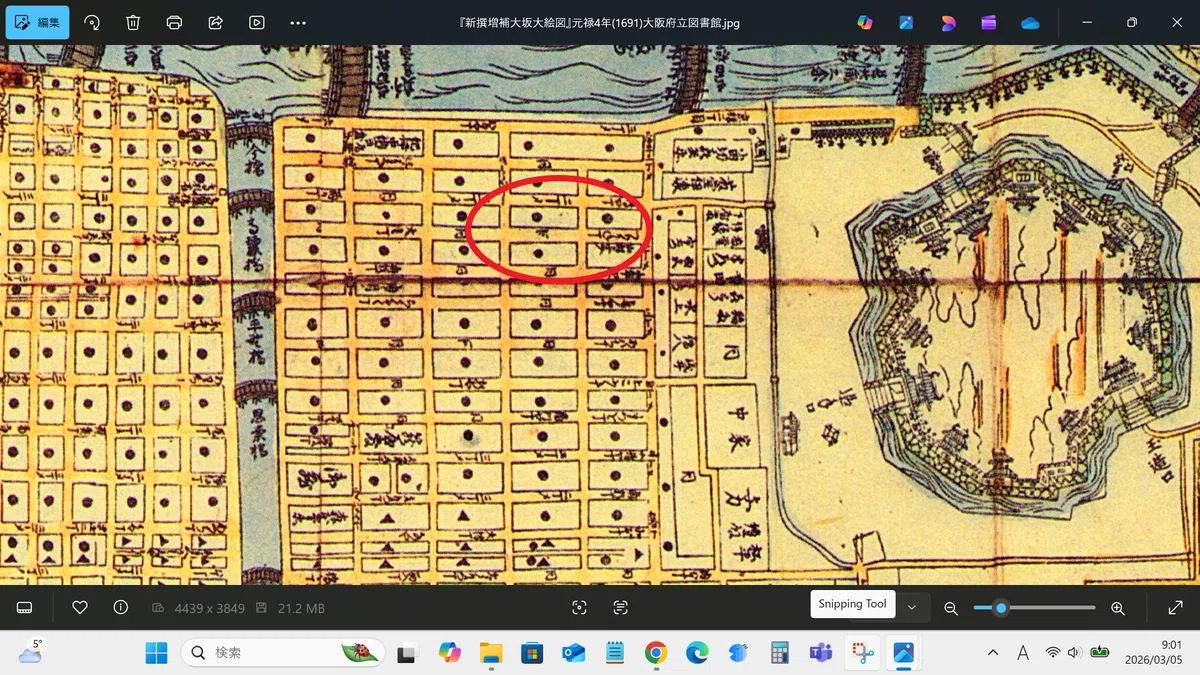Viewport: 1200px width, 675px height.
Task: Switch to Photos app on taskbar
Action: tap(904, 653)
